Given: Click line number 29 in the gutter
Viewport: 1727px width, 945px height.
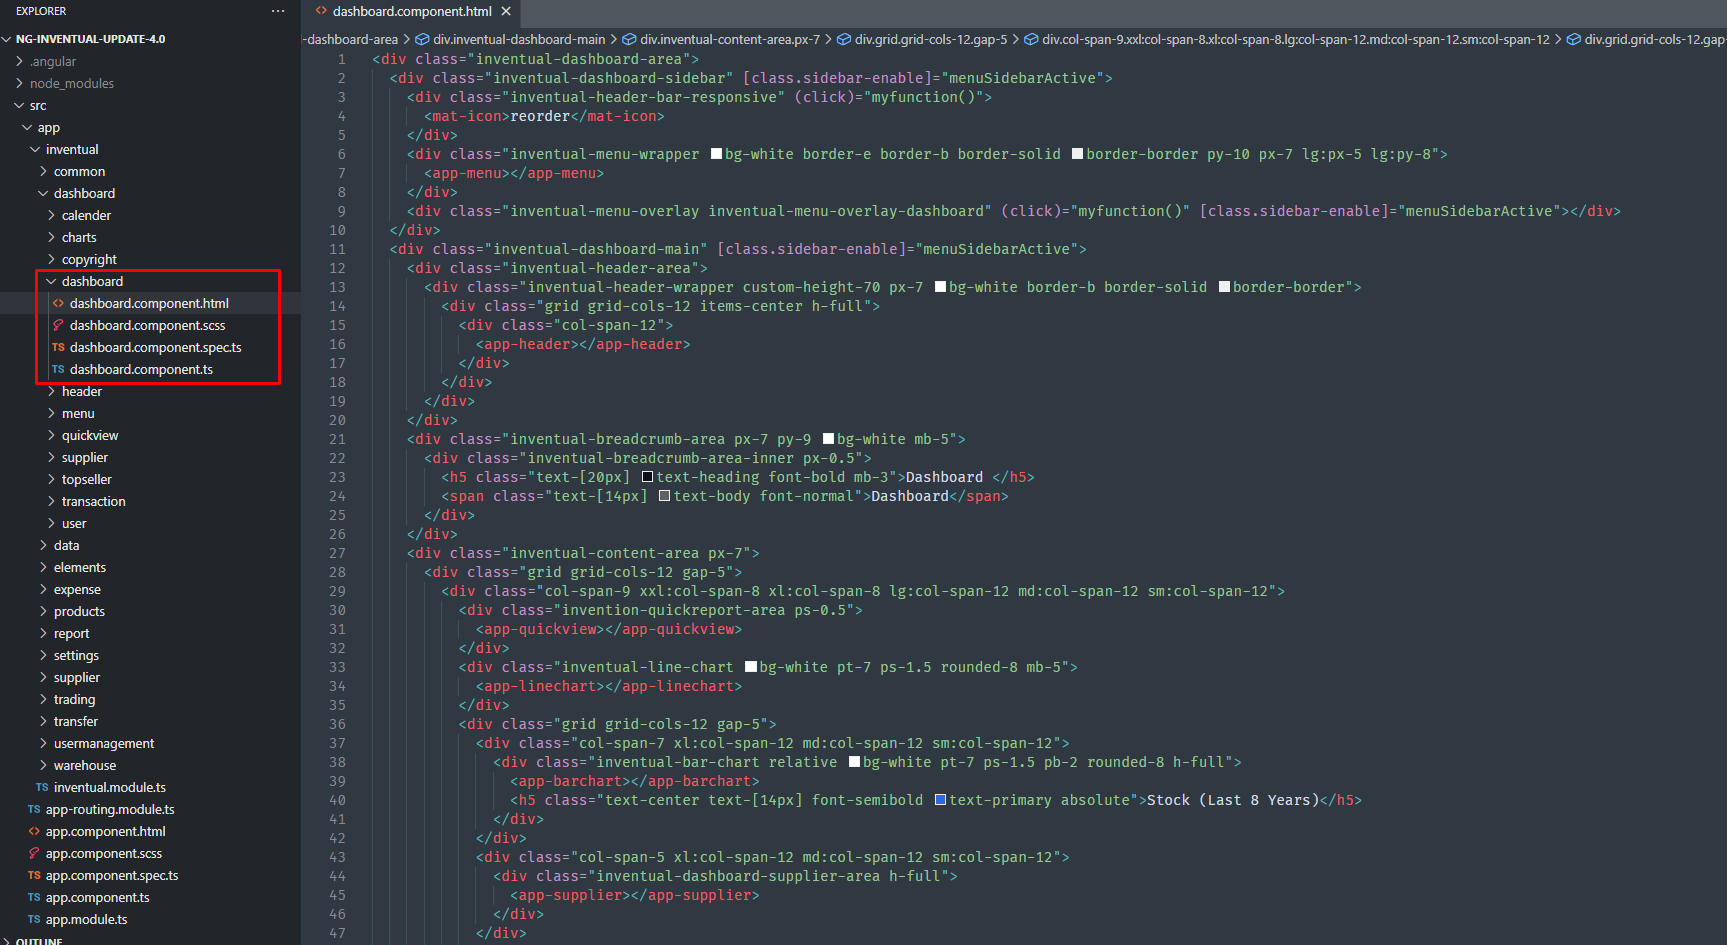Looking at the screenshot, I should tap(337, 591).
